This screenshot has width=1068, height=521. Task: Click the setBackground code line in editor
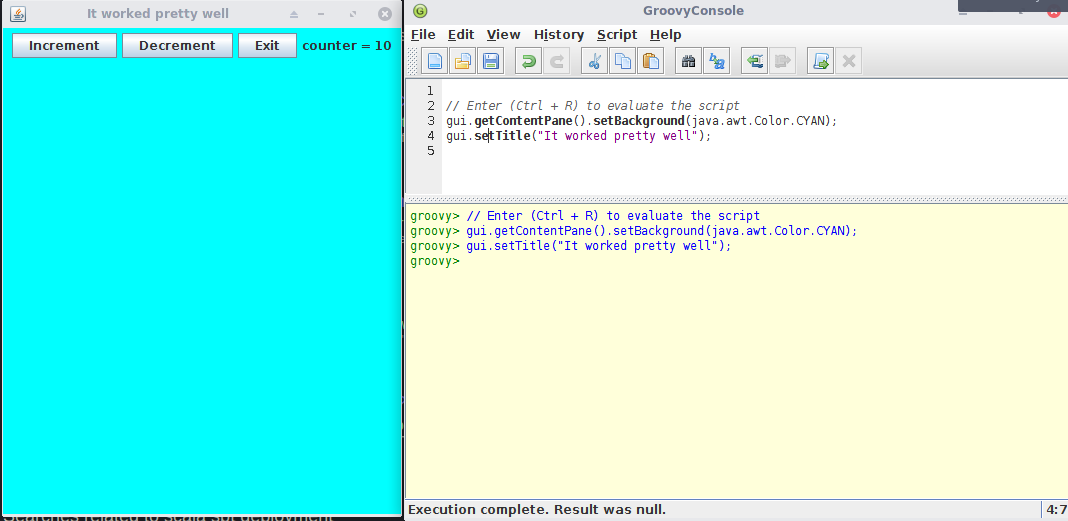pyautogui.click(x=641, y=121)
